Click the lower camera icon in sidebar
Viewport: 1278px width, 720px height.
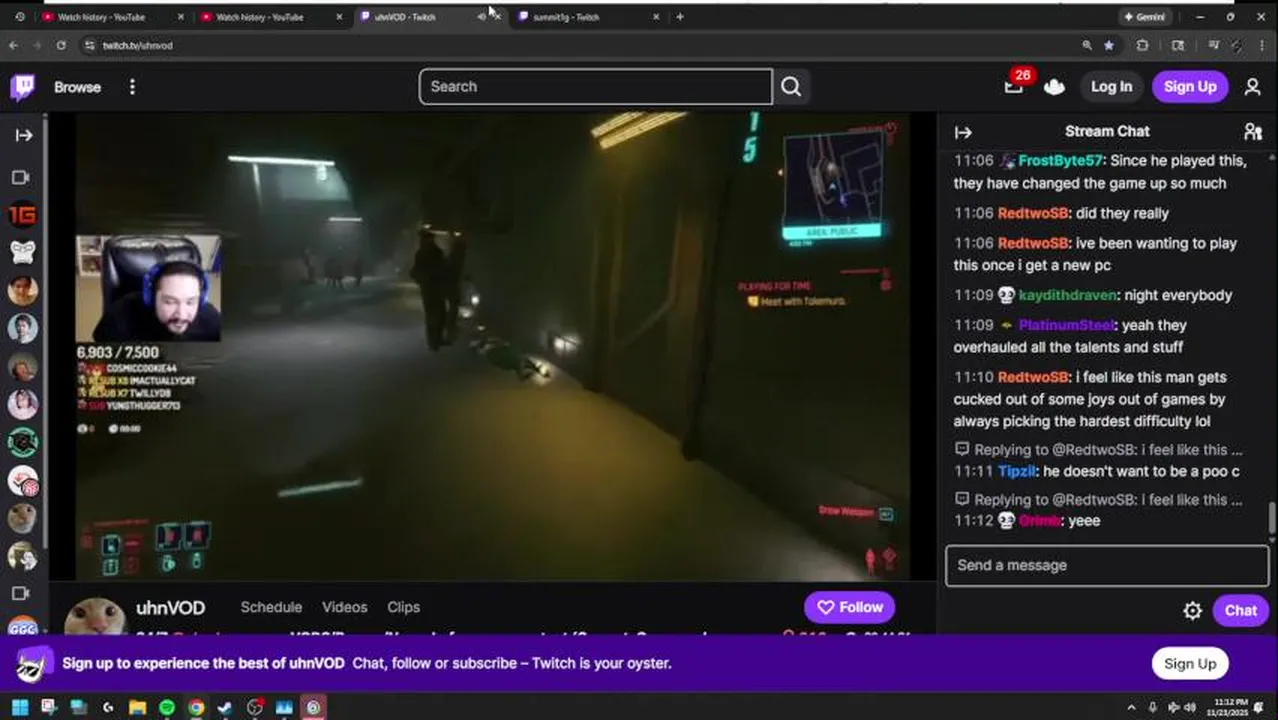21,593
